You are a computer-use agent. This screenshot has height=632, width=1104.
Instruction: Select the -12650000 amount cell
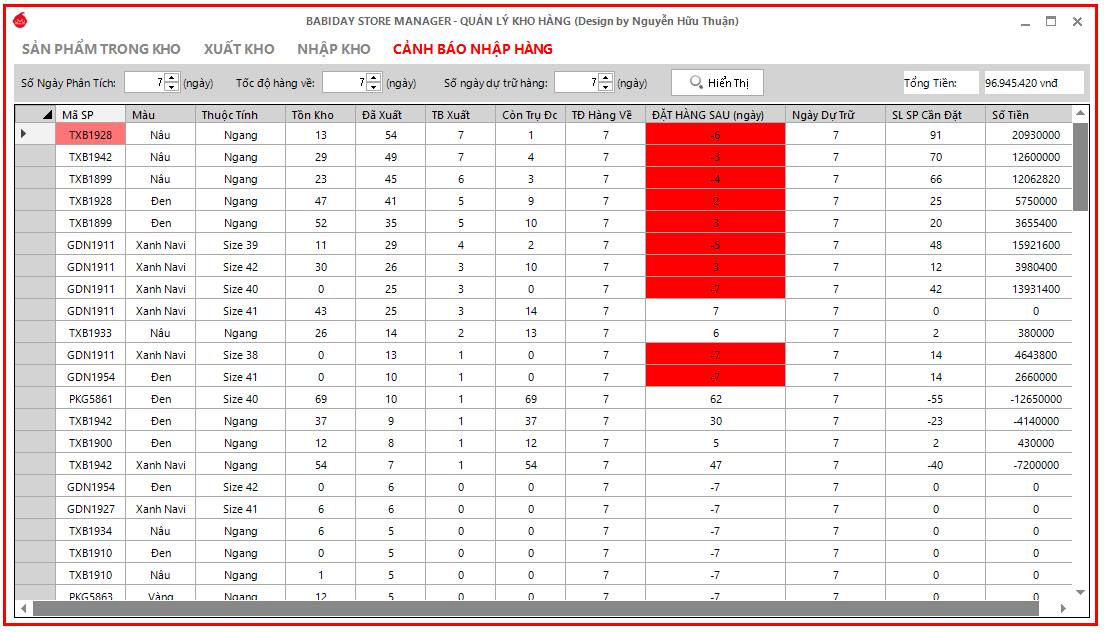tap(1028, 399)
